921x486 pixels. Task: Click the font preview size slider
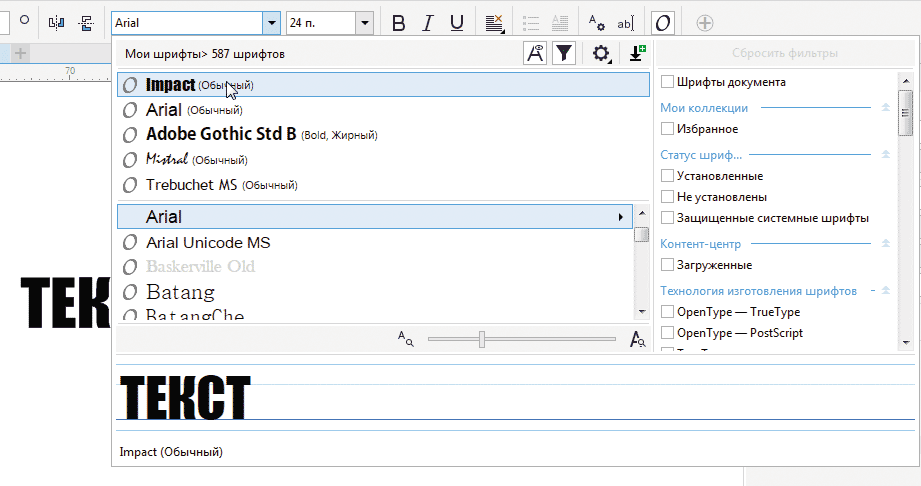(x=482, y=340)
